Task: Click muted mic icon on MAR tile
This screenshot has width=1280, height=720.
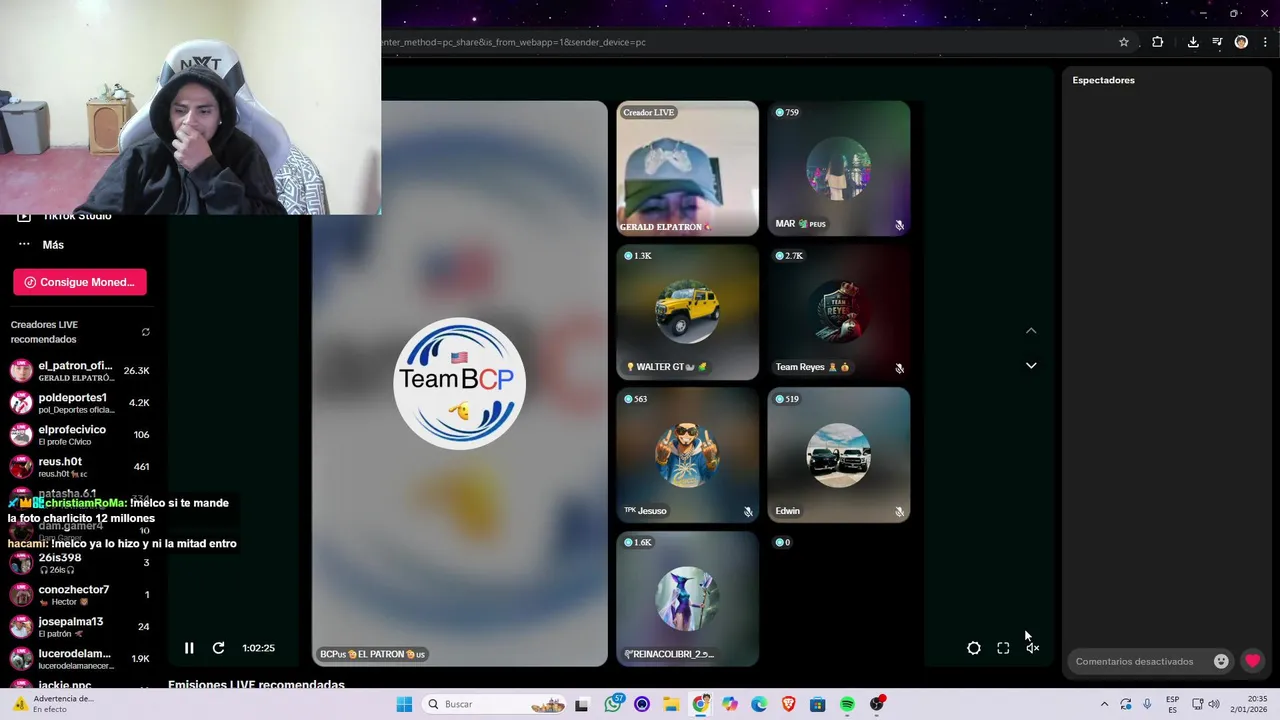Action: [899, 225]
